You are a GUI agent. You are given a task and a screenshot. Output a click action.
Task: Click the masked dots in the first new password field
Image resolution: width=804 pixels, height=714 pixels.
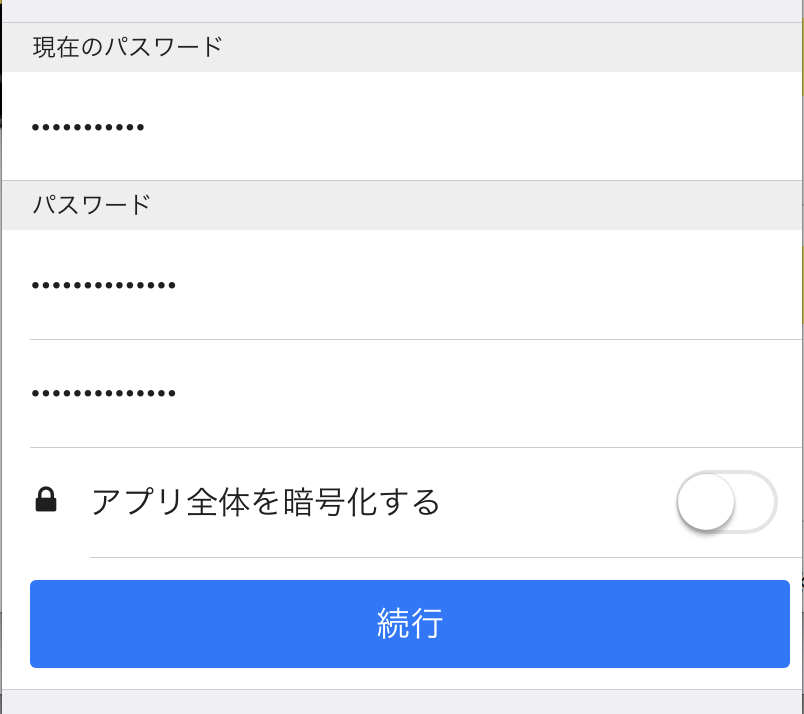click(x=104, y=285)
